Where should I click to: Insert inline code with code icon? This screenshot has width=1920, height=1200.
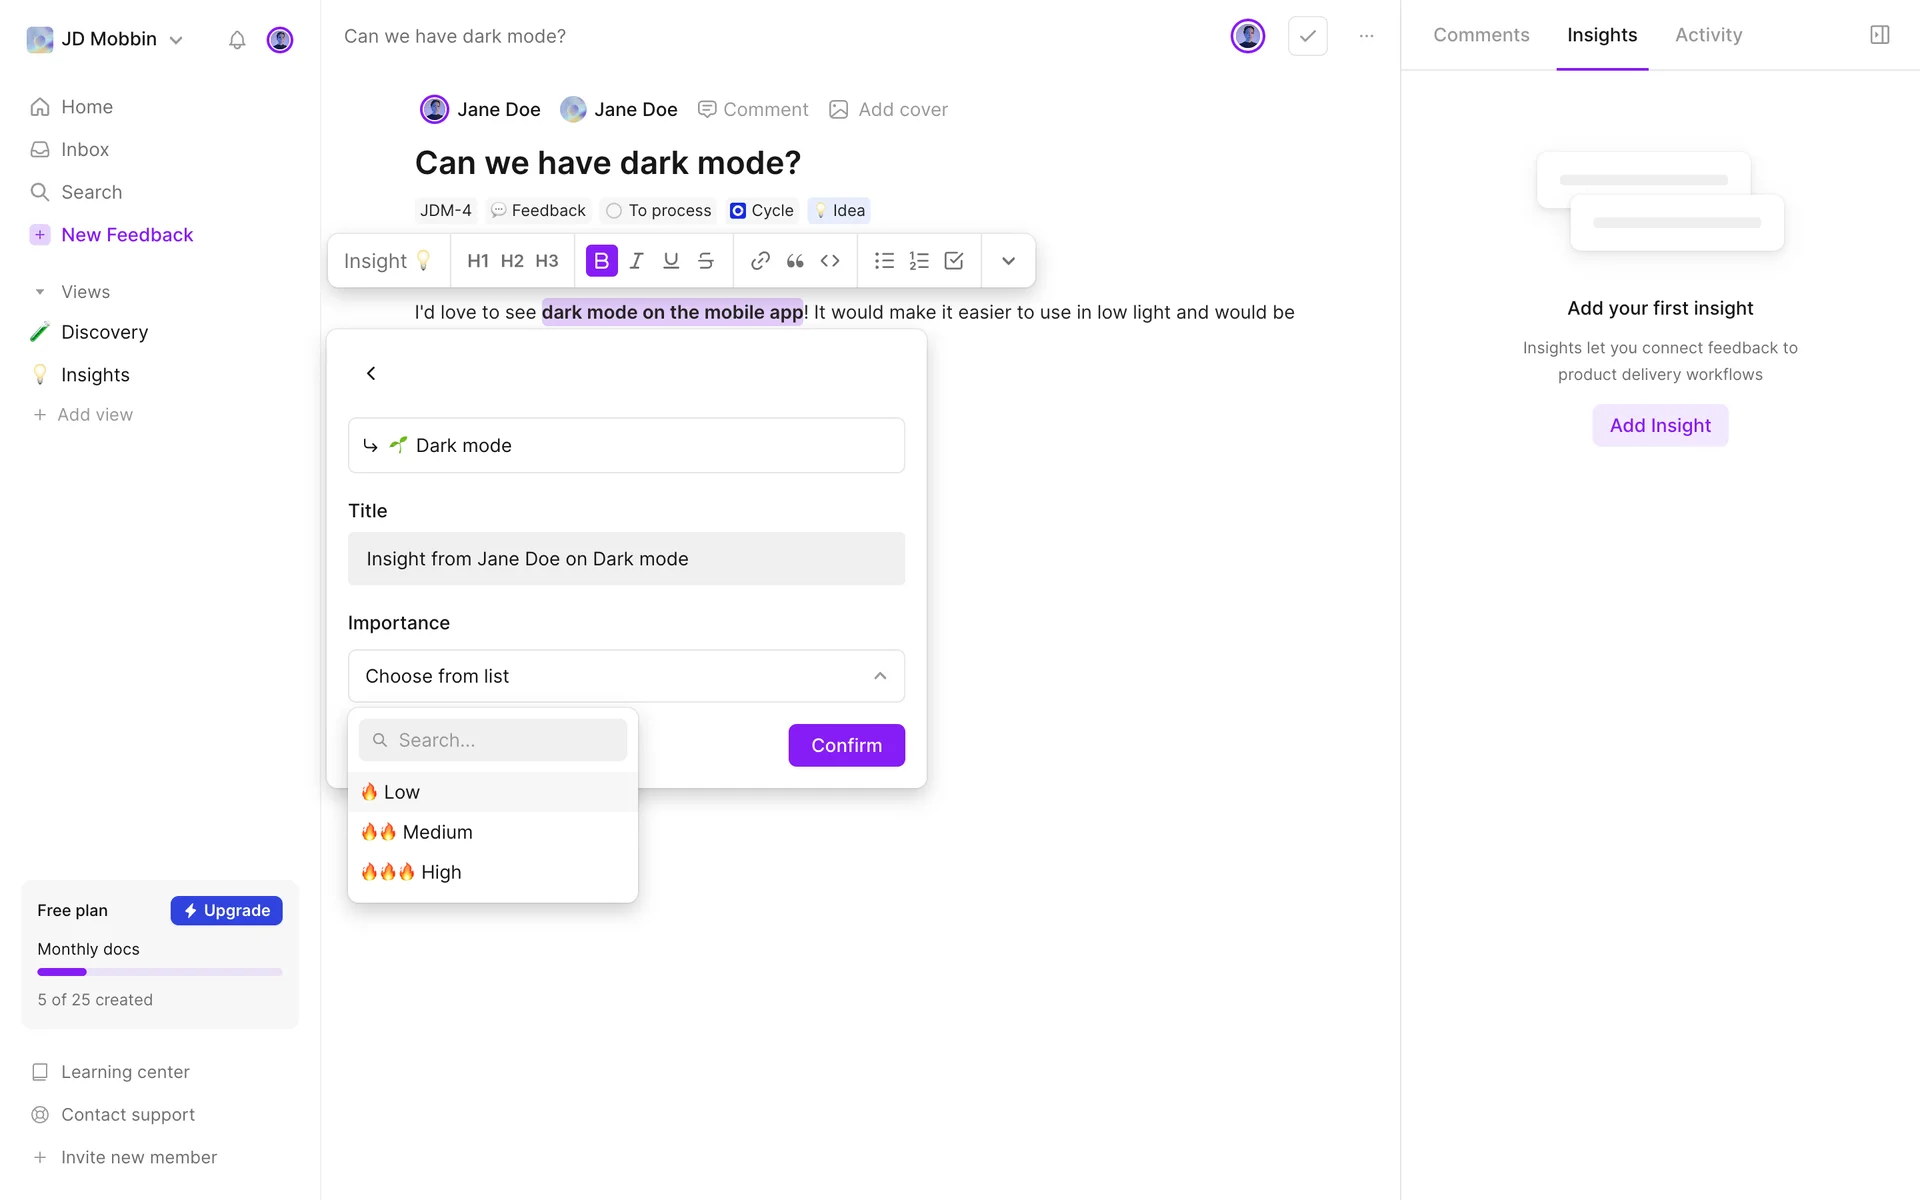(x=830, y=261)
